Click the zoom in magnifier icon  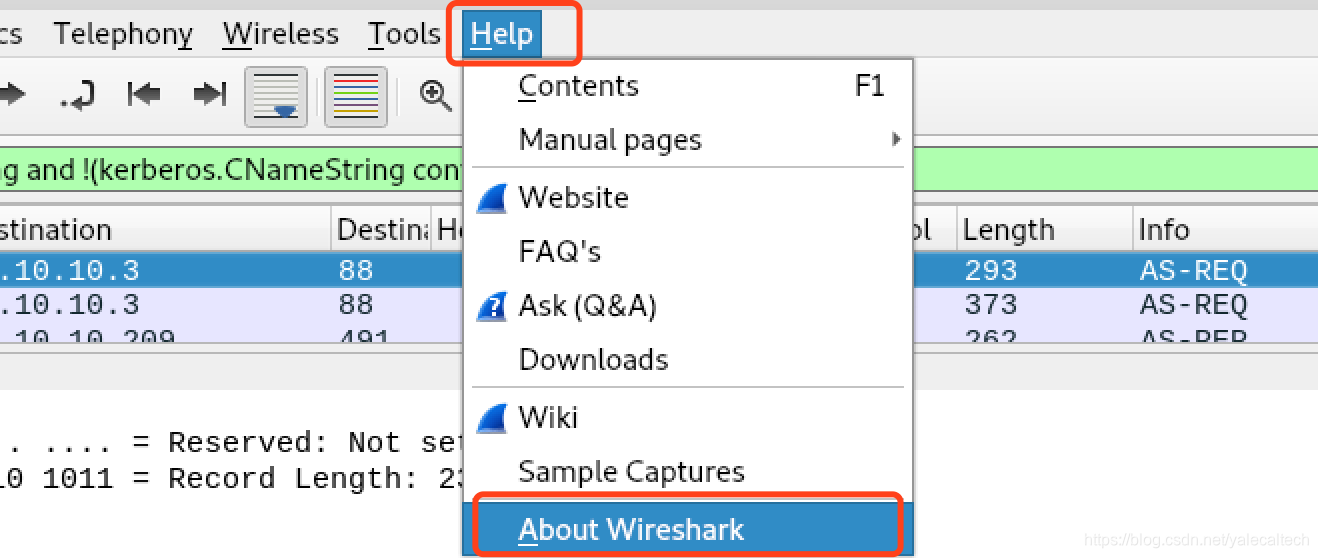[x=435, y=95]
